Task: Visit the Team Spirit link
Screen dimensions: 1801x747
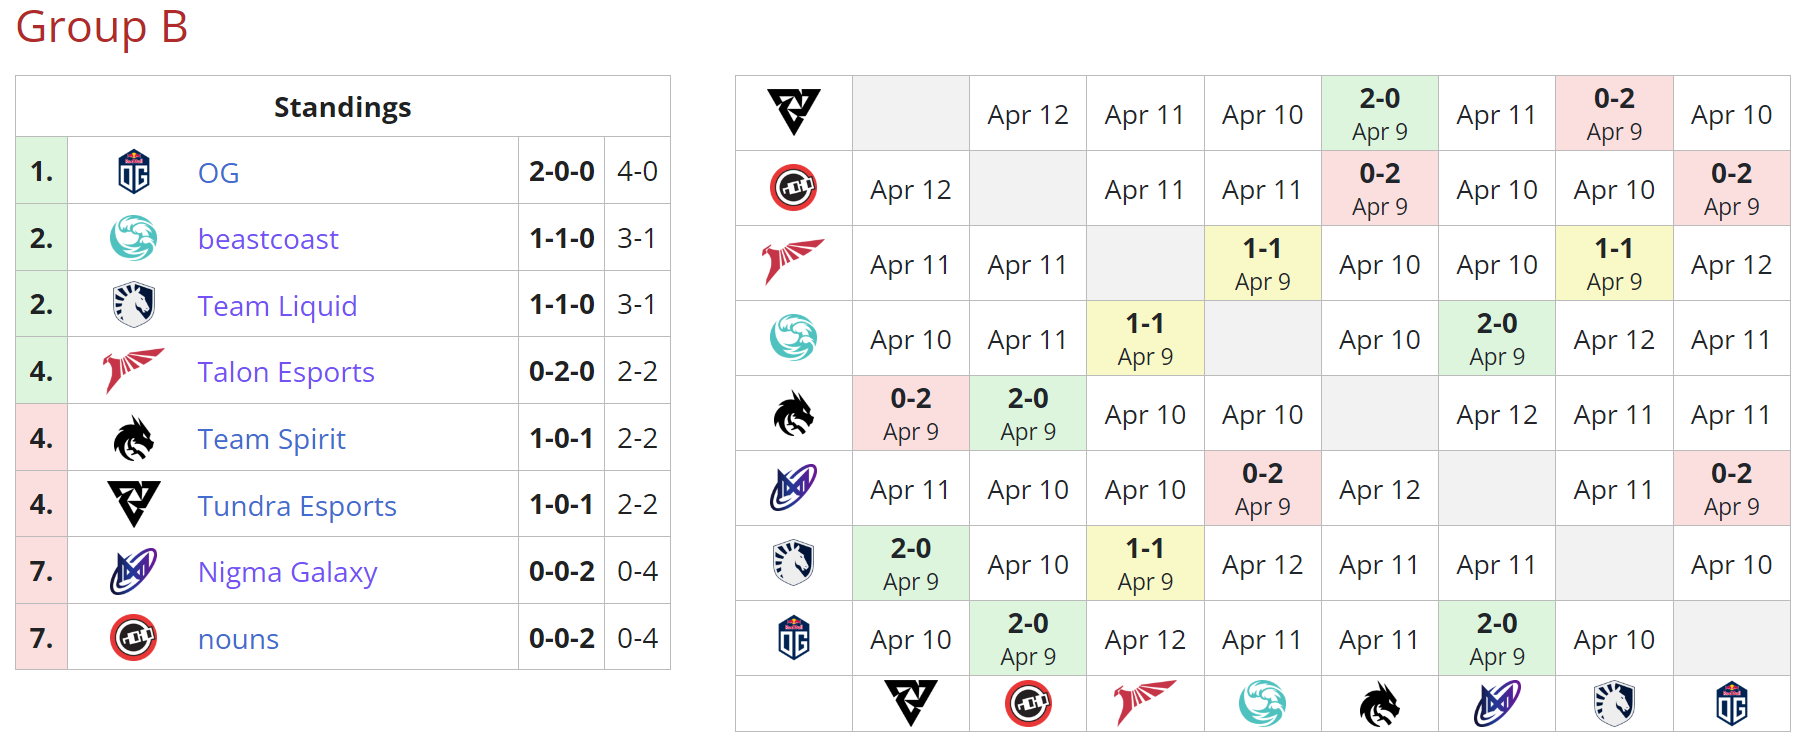Action: pos(271,439)
